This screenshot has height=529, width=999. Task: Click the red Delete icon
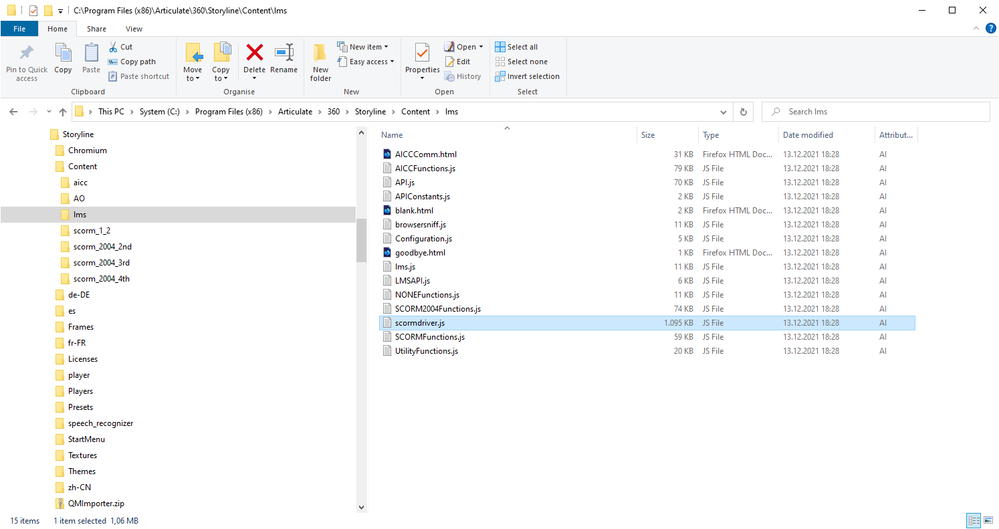point(255,54)
